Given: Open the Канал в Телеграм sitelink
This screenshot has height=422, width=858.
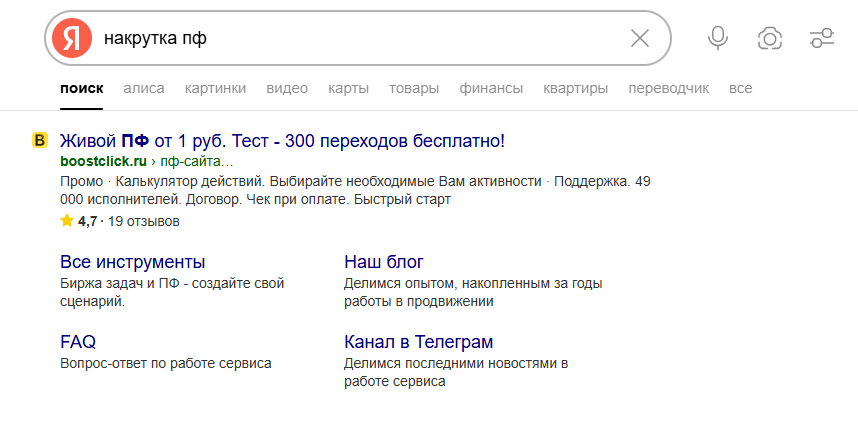Looking at the screenshot, I should 418,342.
